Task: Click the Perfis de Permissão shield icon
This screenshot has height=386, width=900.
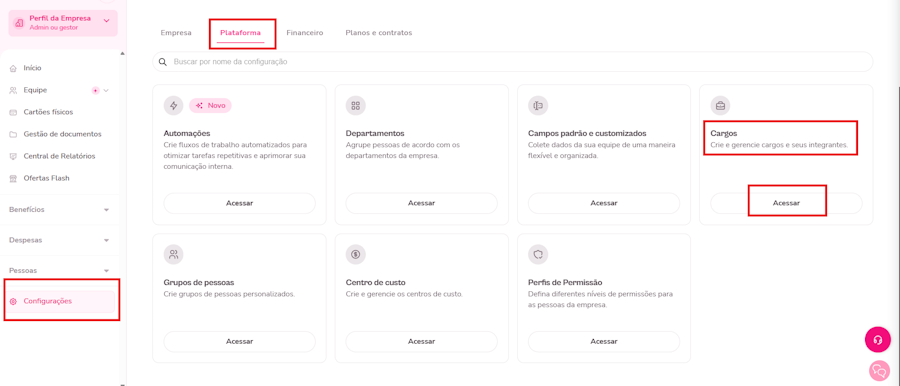Action: pyautogui.click(x=538, y=254)
